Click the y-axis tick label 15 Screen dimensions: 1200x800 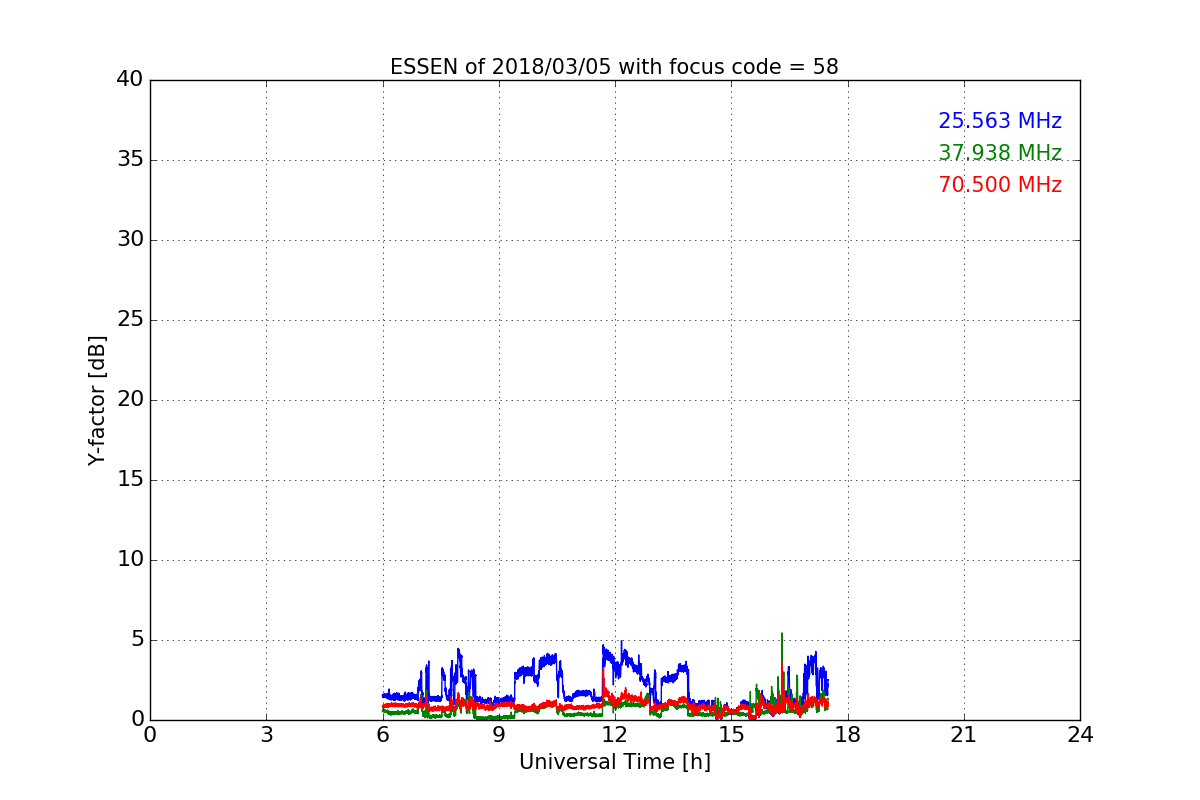click(130, 480)
